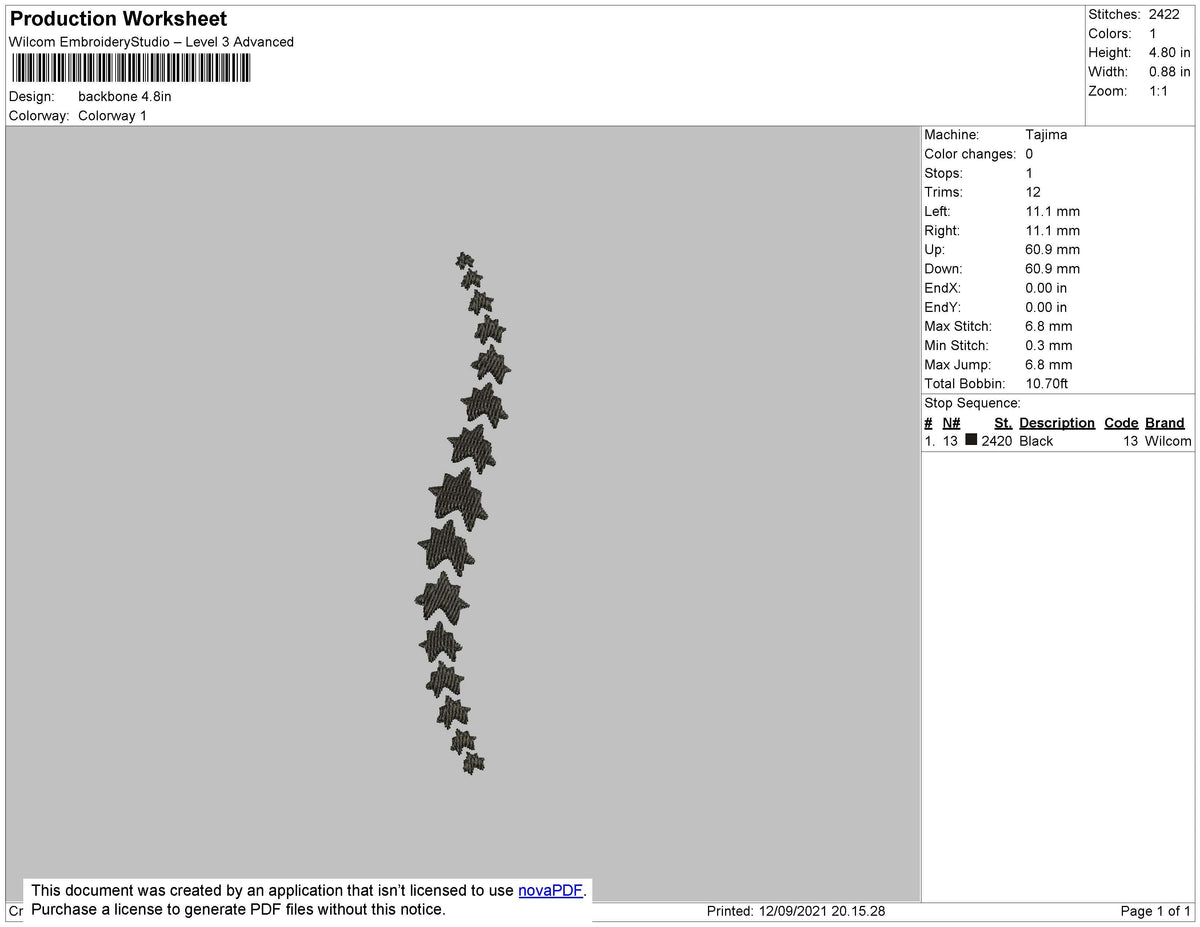Image resolution: width=1200 pixels, height=927 pixels.
Task: Select the largest star in the middle of design
Action: point(457,497)
